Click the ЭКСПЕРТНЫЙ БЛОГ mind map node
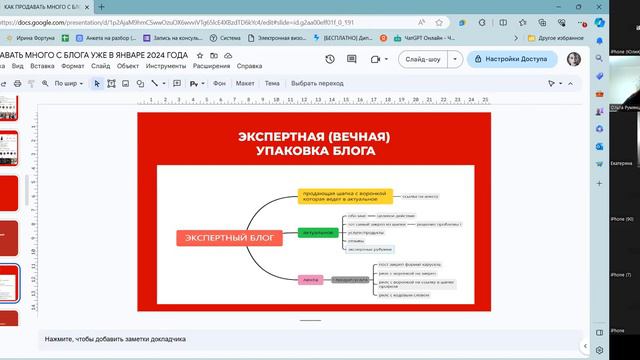The height and width of the screenshot is (360, 640). tap(229, 238)
